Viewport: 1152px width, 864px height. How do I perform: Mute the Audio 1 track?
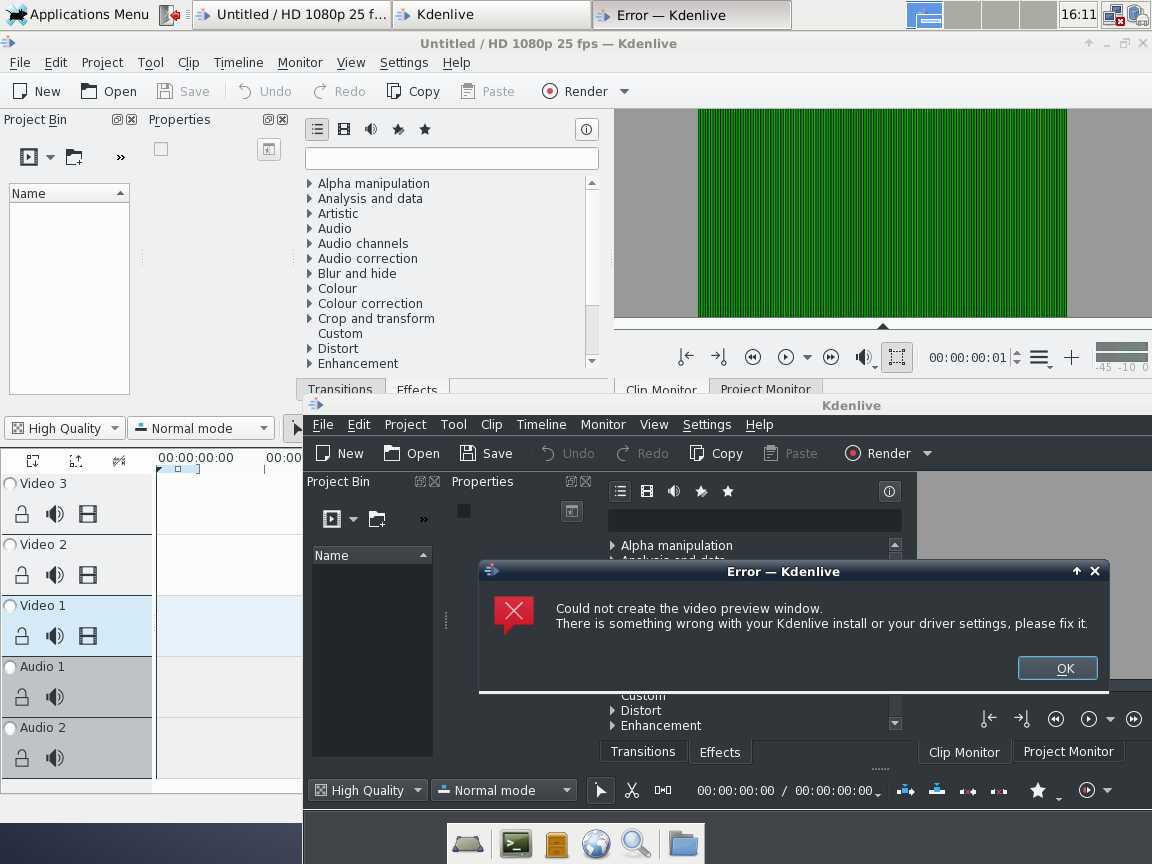(x=55, y=697)
